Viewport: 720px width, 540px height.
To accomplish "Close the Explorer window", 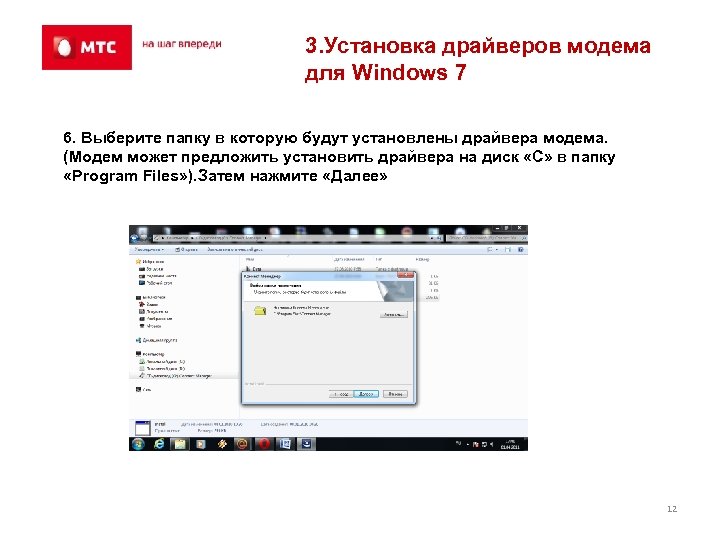I will (519, 228).
